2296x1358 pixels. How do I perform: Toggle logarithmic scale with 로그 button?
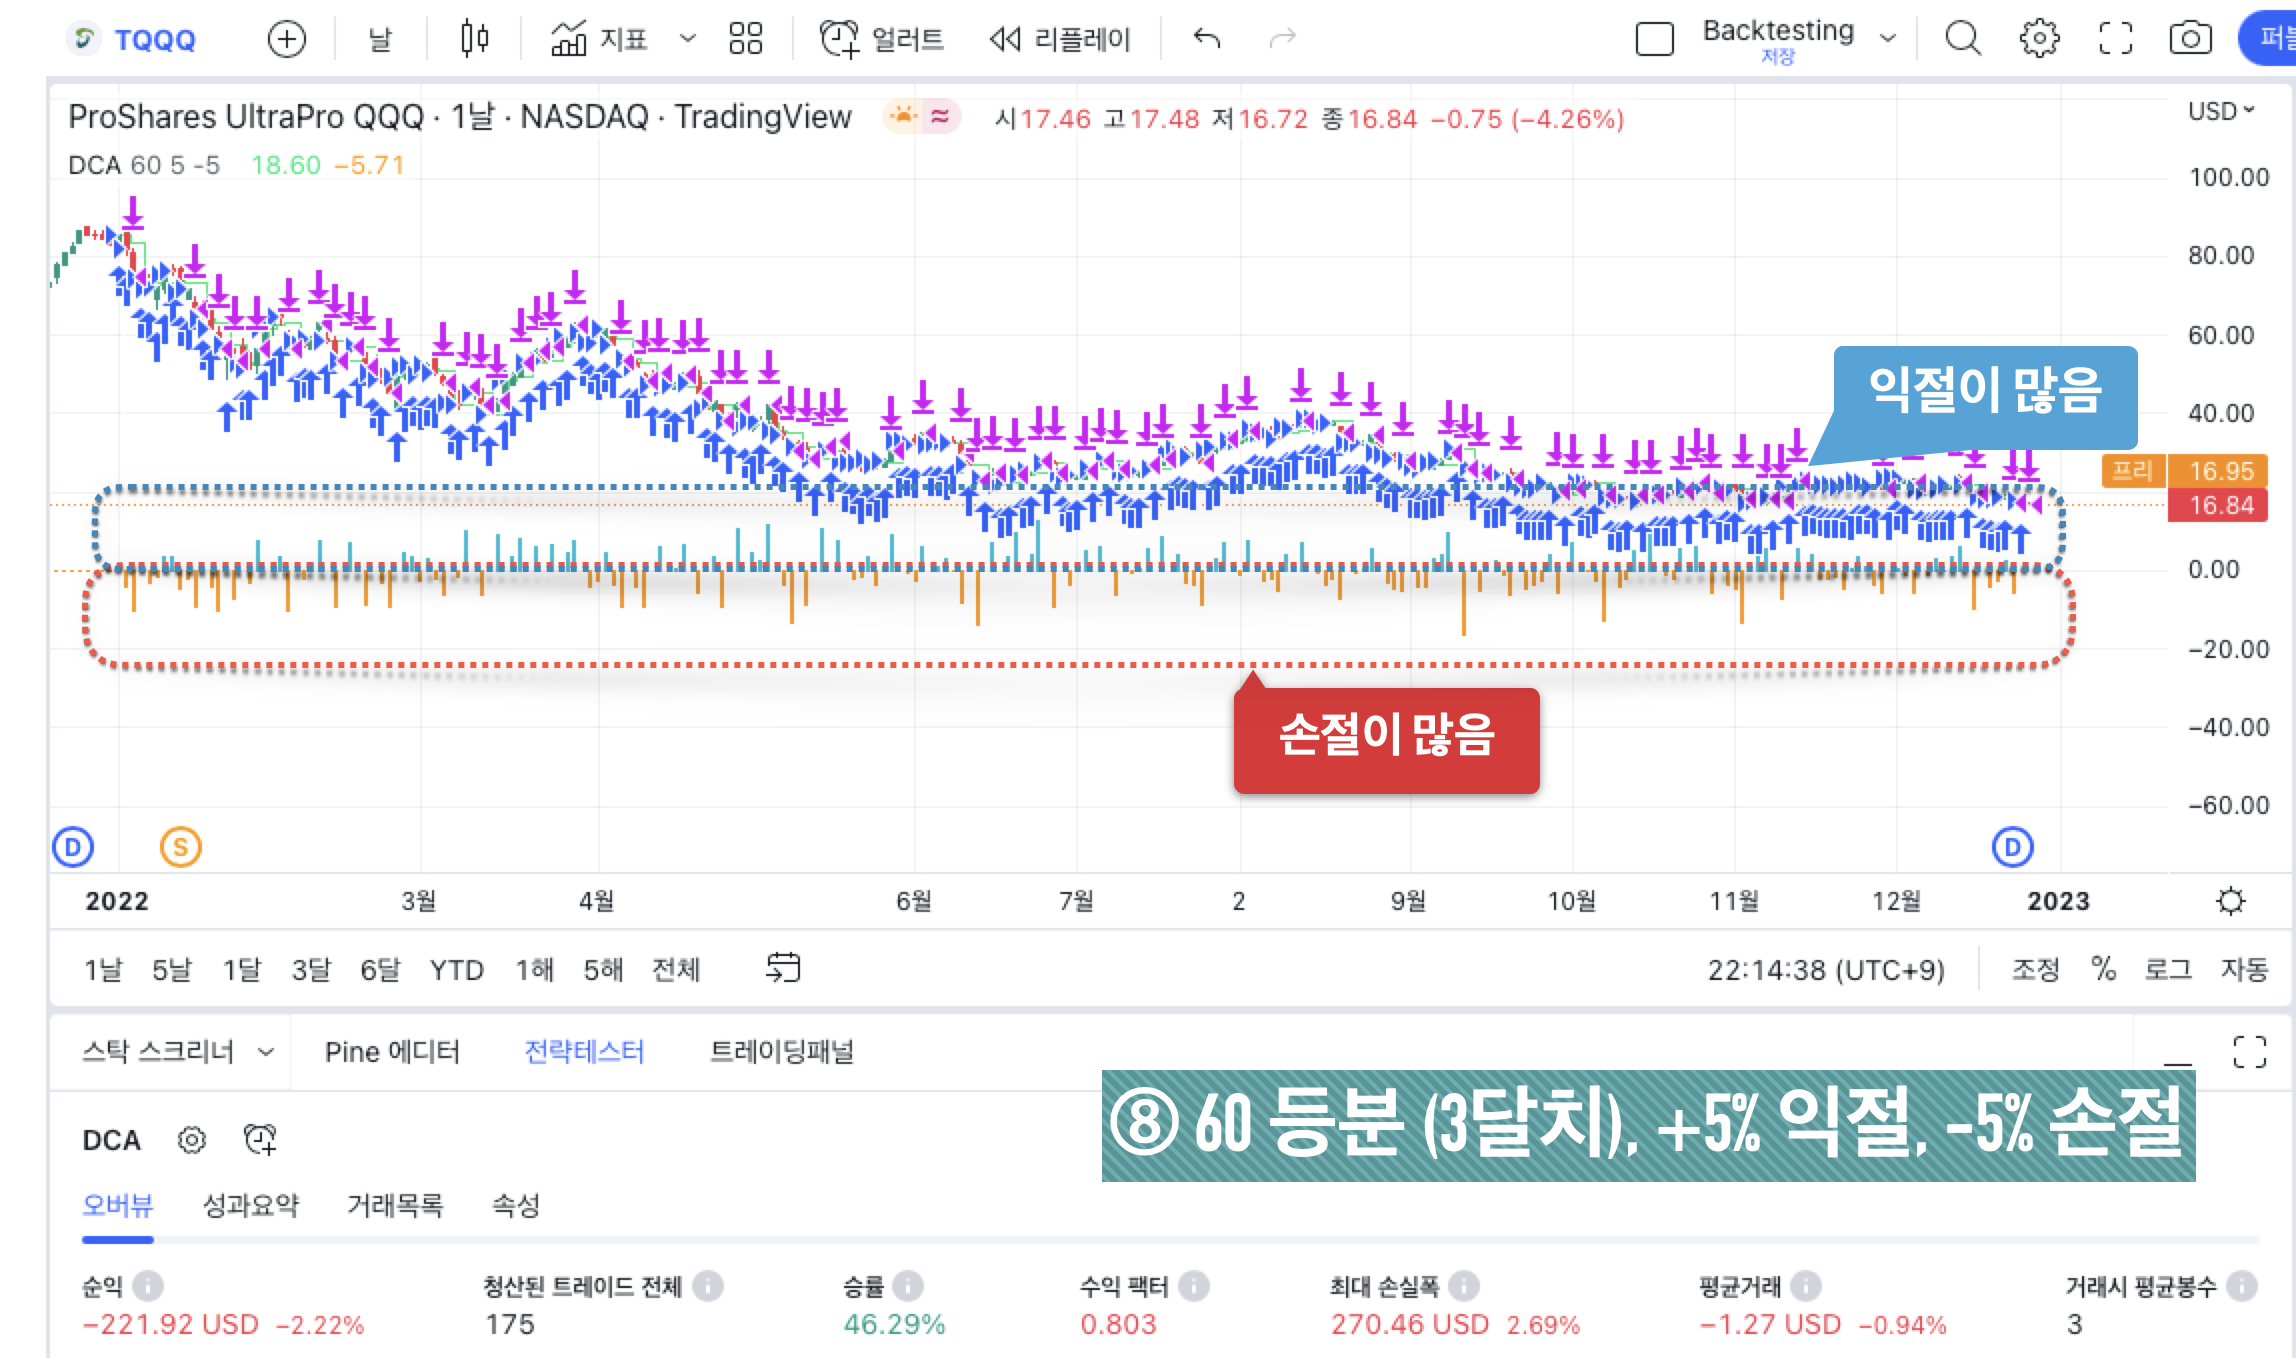[2167, 968]
